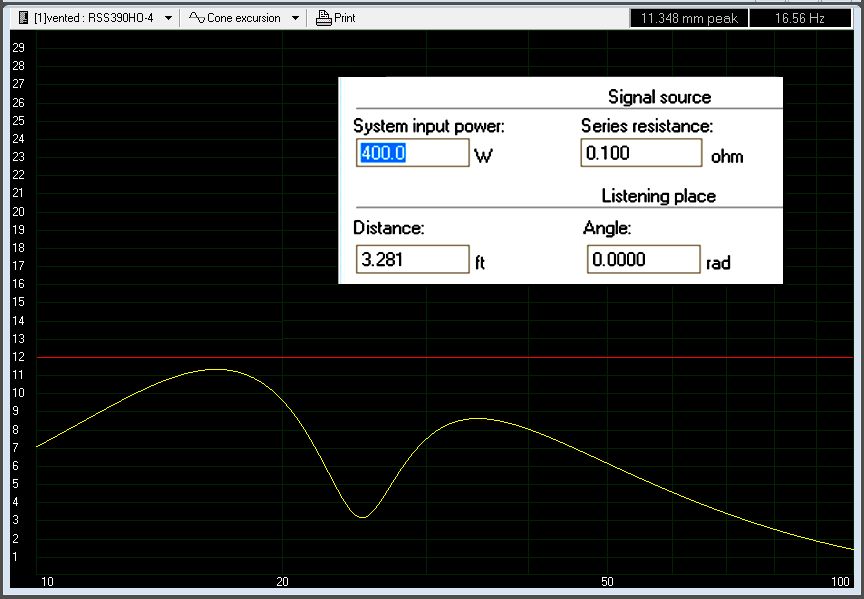Click the System input power label

tap(429, 126)
